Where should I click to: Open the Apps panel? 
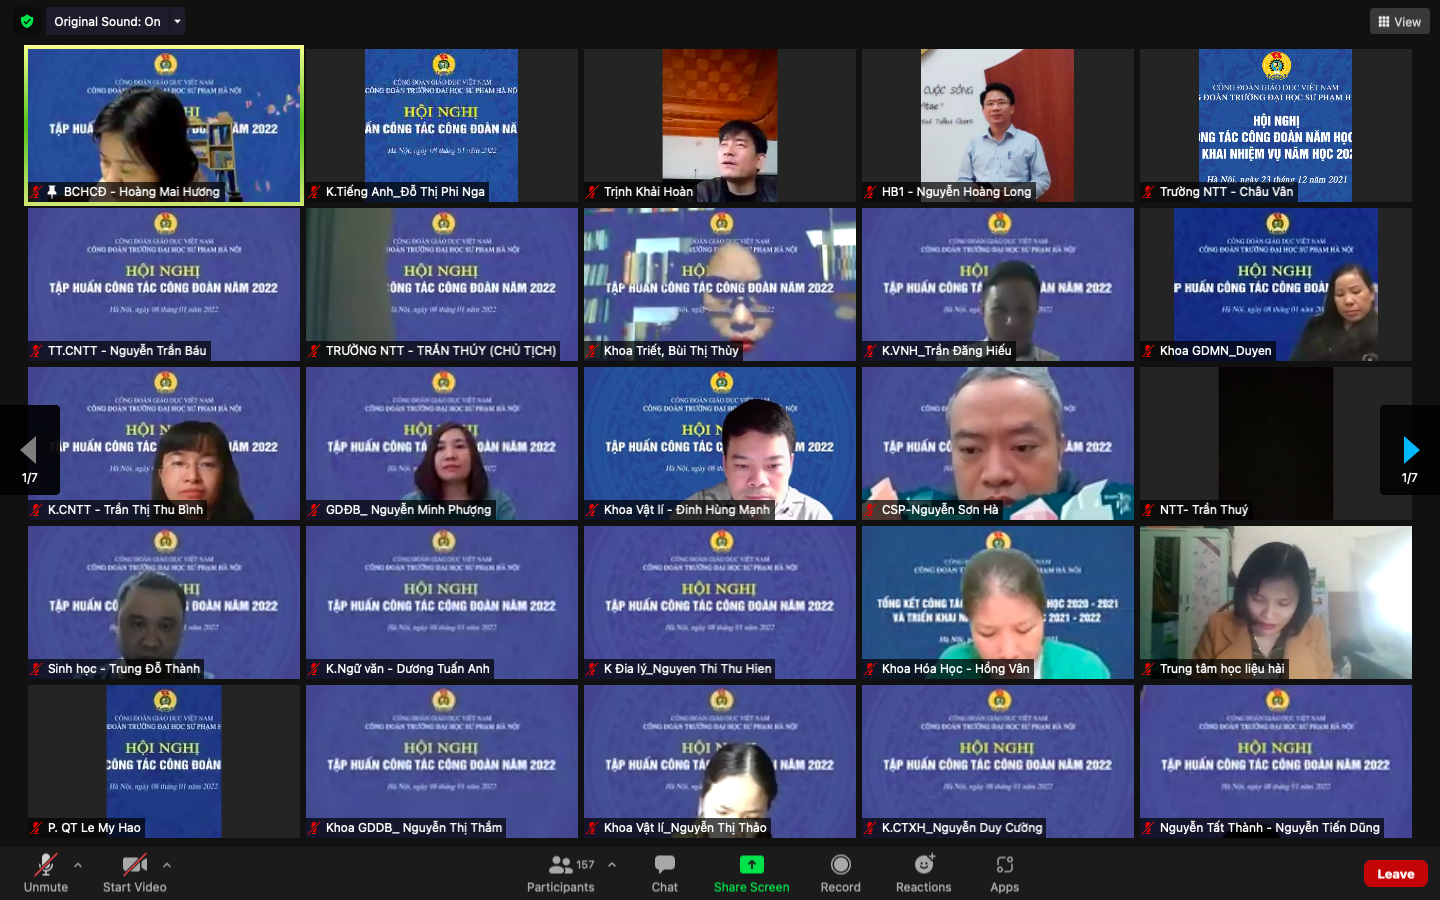coord(1004,873)
